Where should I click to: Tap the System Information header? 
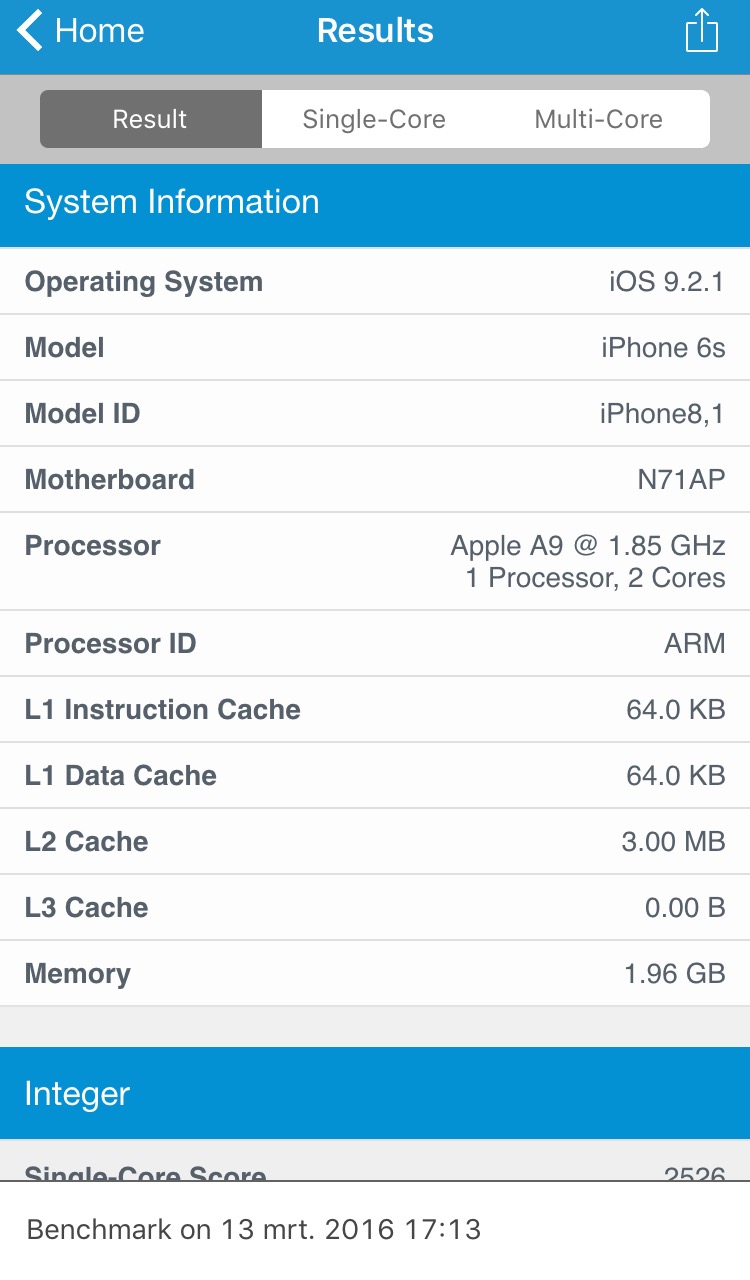tap(375, 203)
